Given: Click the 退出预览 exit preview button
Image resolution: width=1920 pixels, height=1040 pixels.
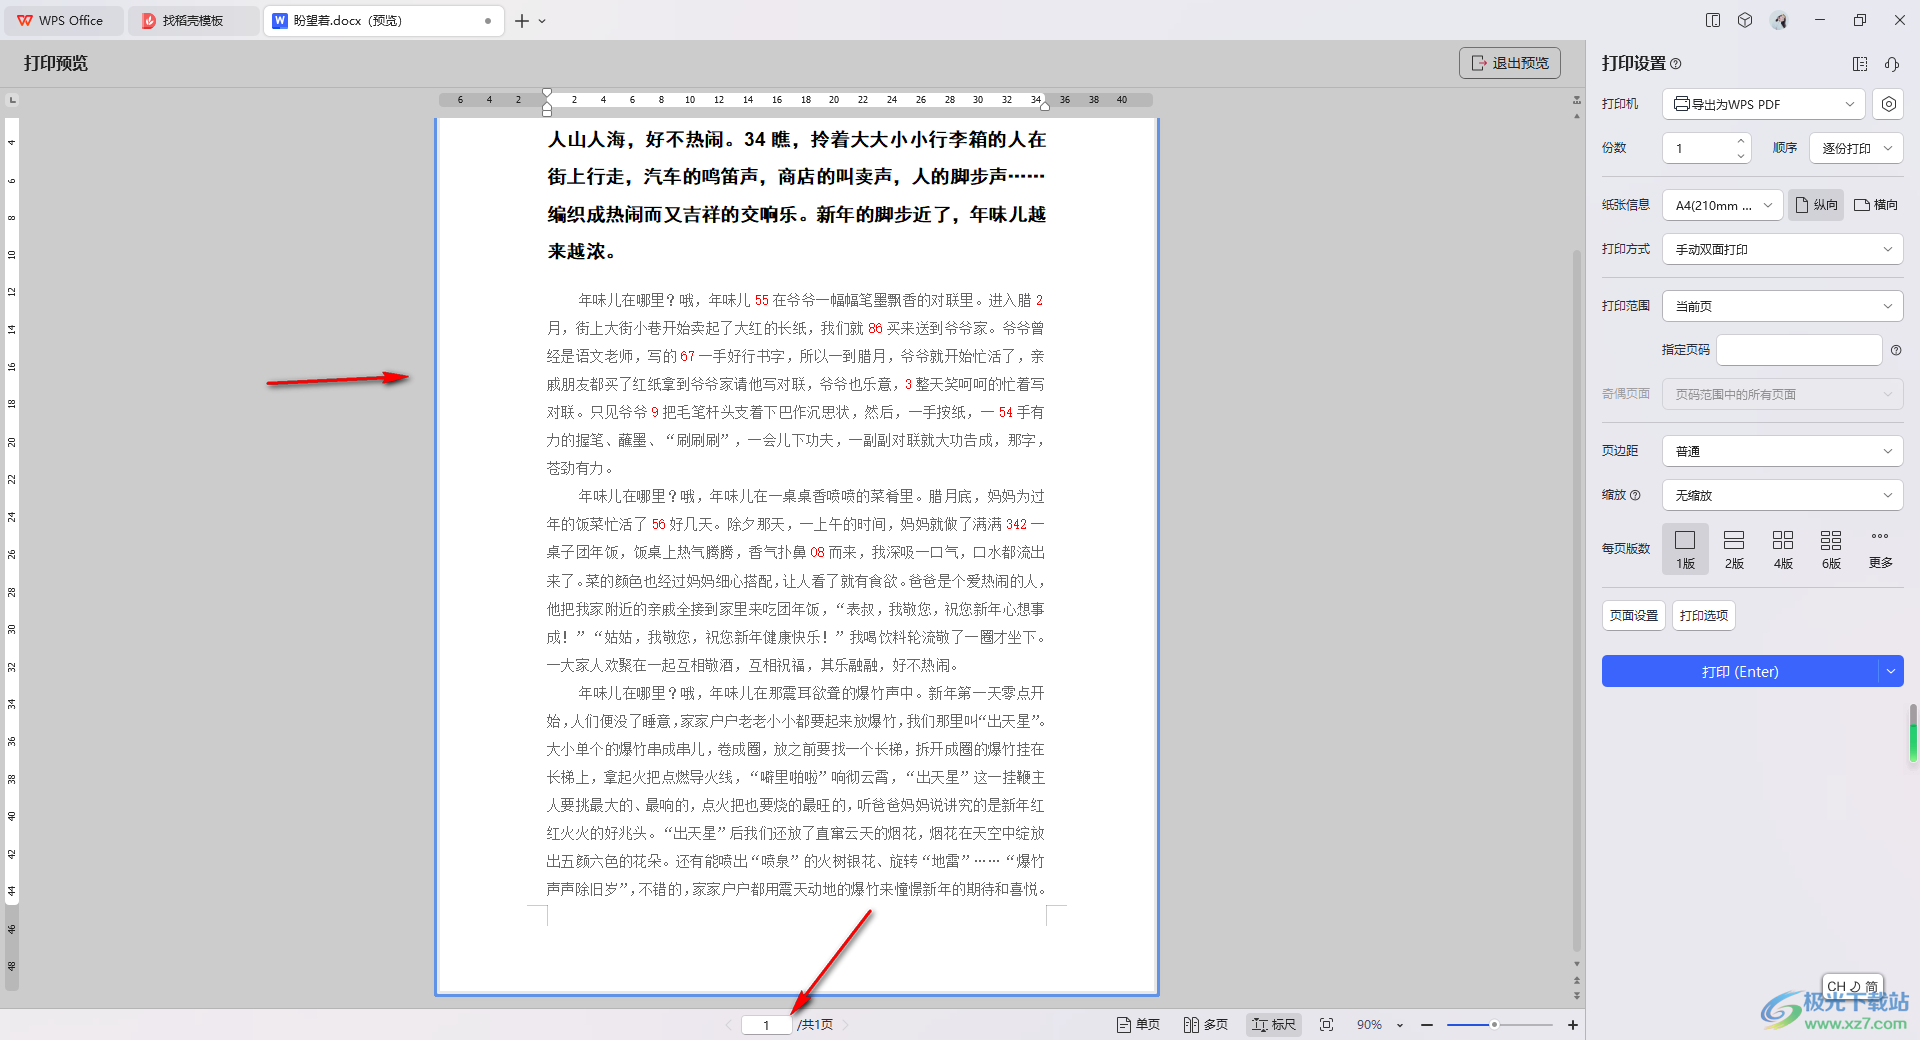Looking at the screenshot, I should click(1510, 63).
